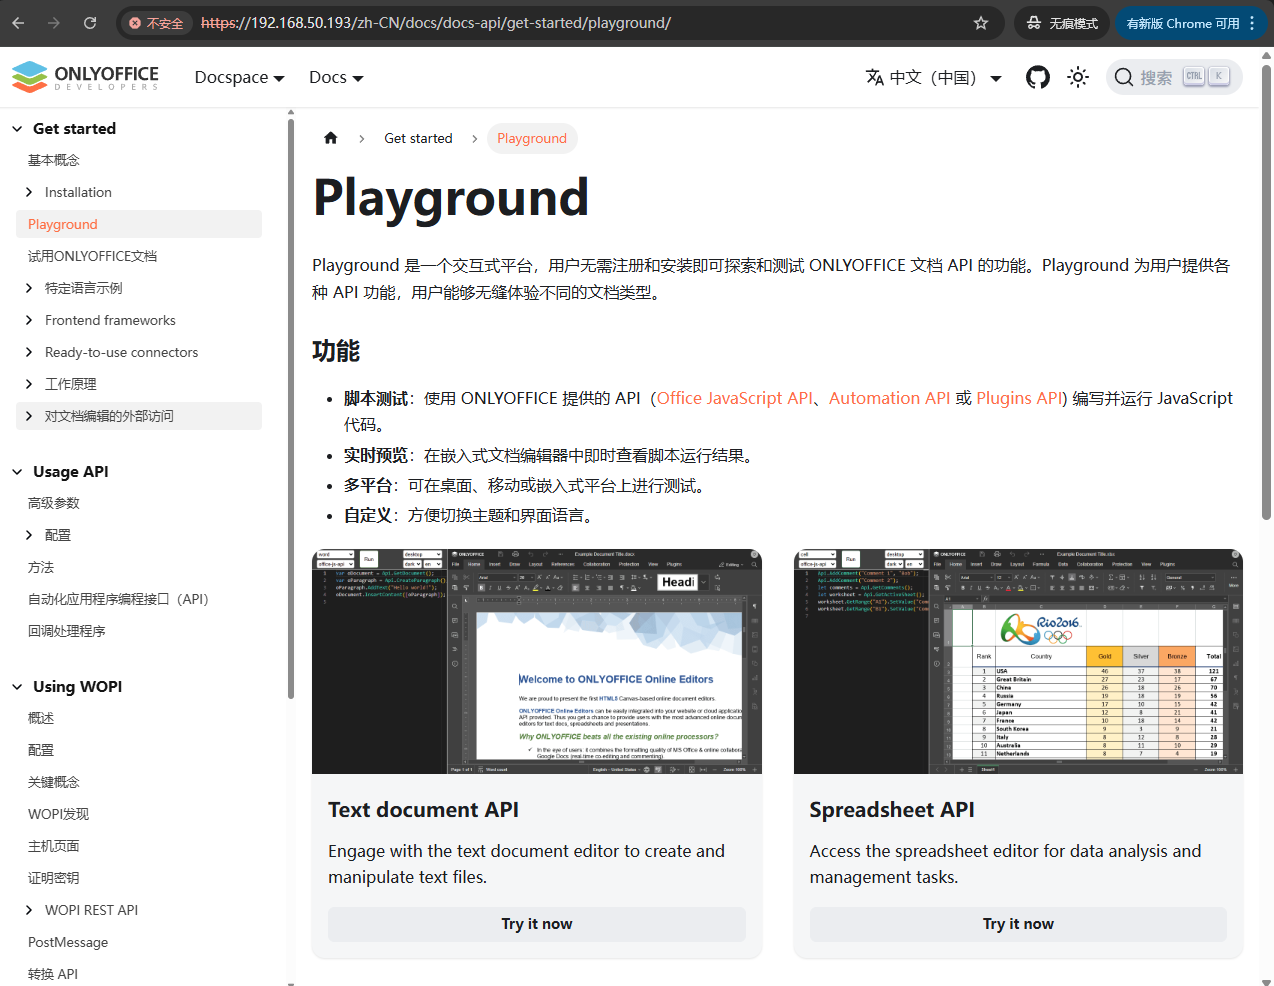
Task: Reload the page with the refresh icon
Action: pyautogui.click(x=90, y=23)
